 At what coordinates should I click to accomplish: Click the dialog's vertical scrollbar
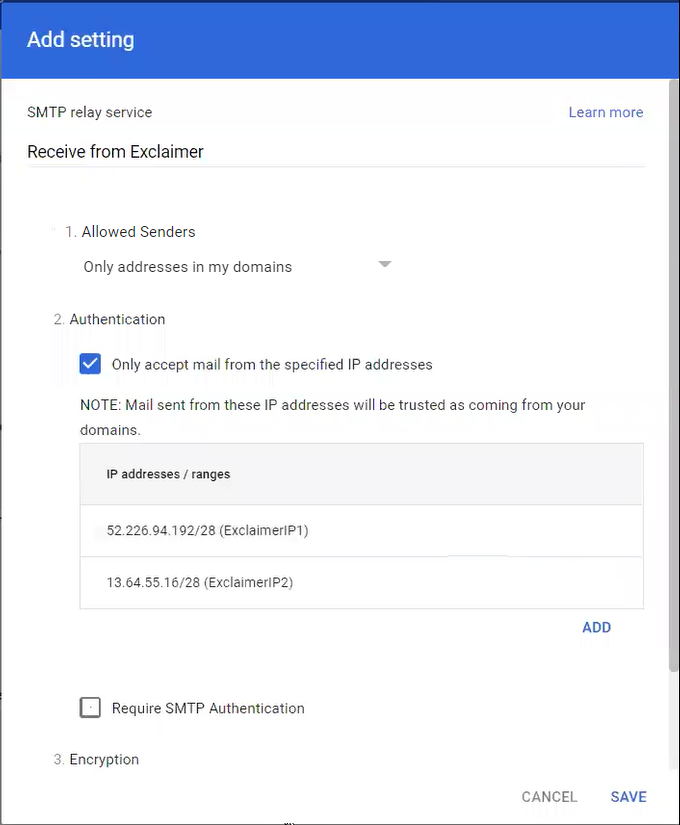pos(673,400)
